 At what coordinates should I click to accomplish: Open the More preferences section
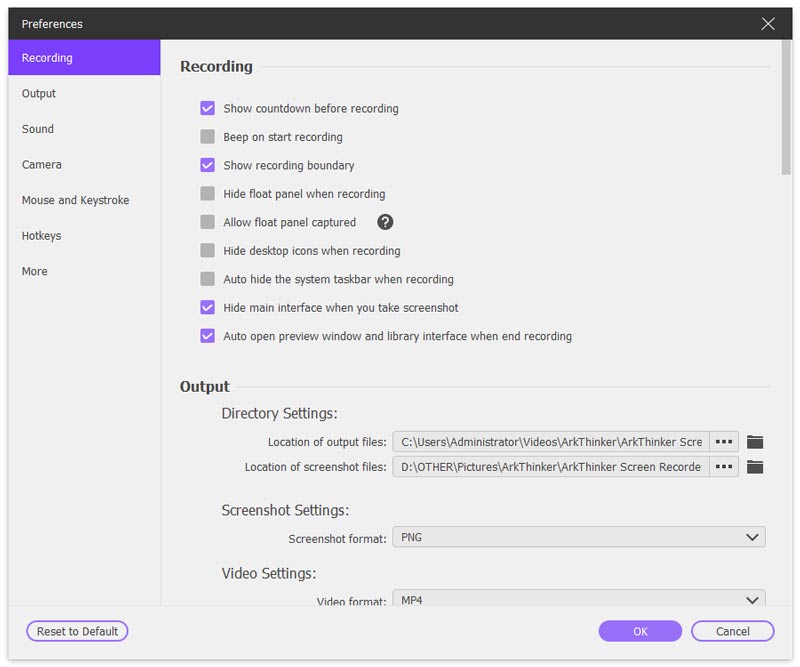pyautogui.click(x=84, y=271)
